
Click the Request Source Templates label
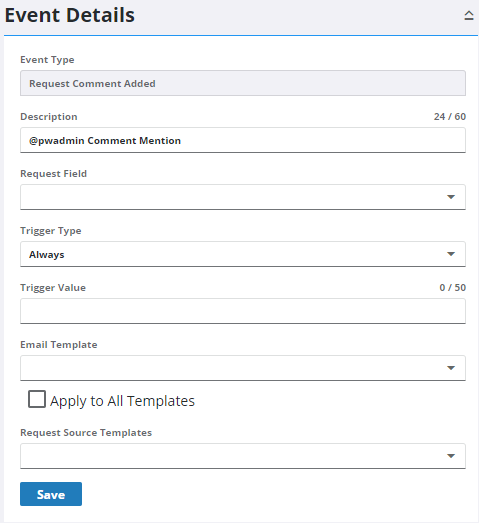86,433
